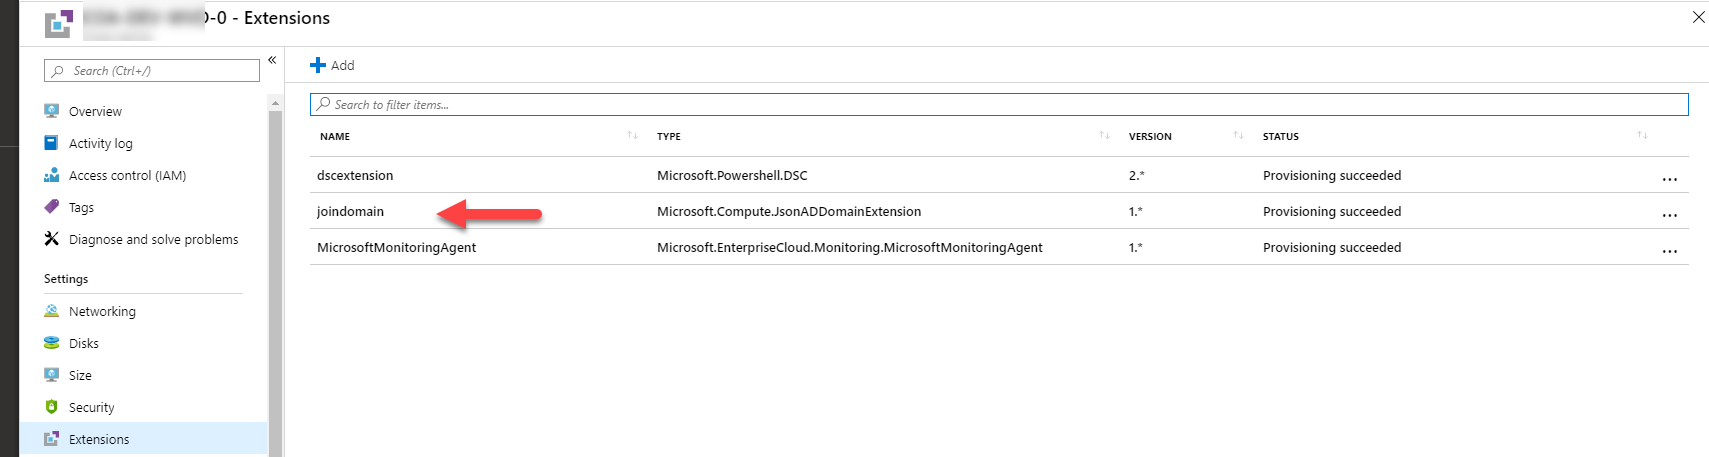This screenshot has width=1709, height=457.
Task: Click the Activity log icon
Action: point(52,143)
